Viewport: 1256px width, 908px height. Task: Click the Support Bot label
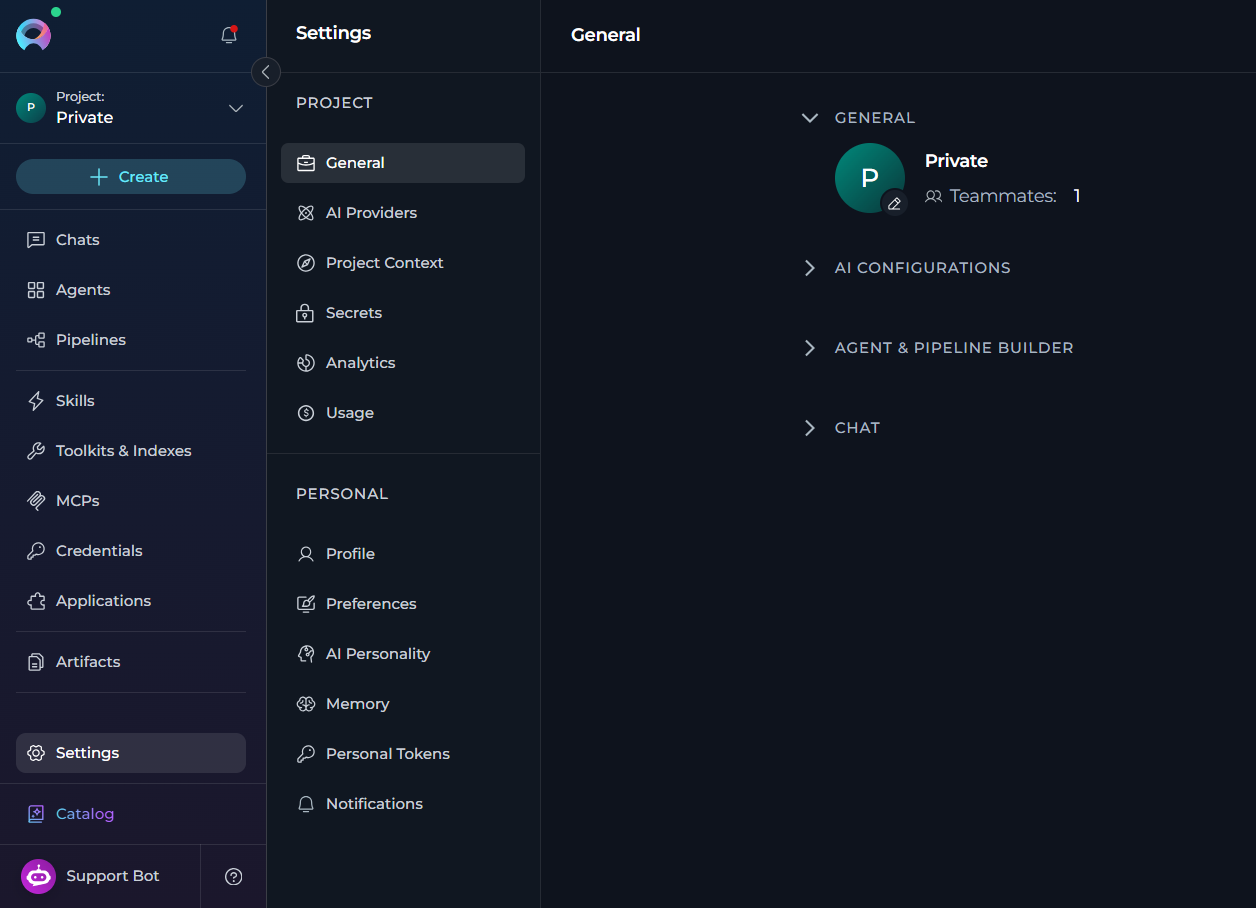click(x=113, y=876)
